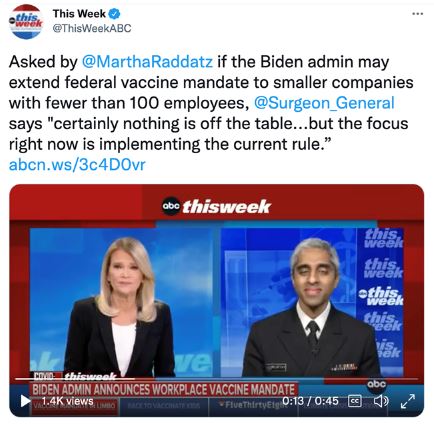This screenshot has width=434, height=424.
Task: Click the 0:13 / 0:45 time display
Action: 310,401
